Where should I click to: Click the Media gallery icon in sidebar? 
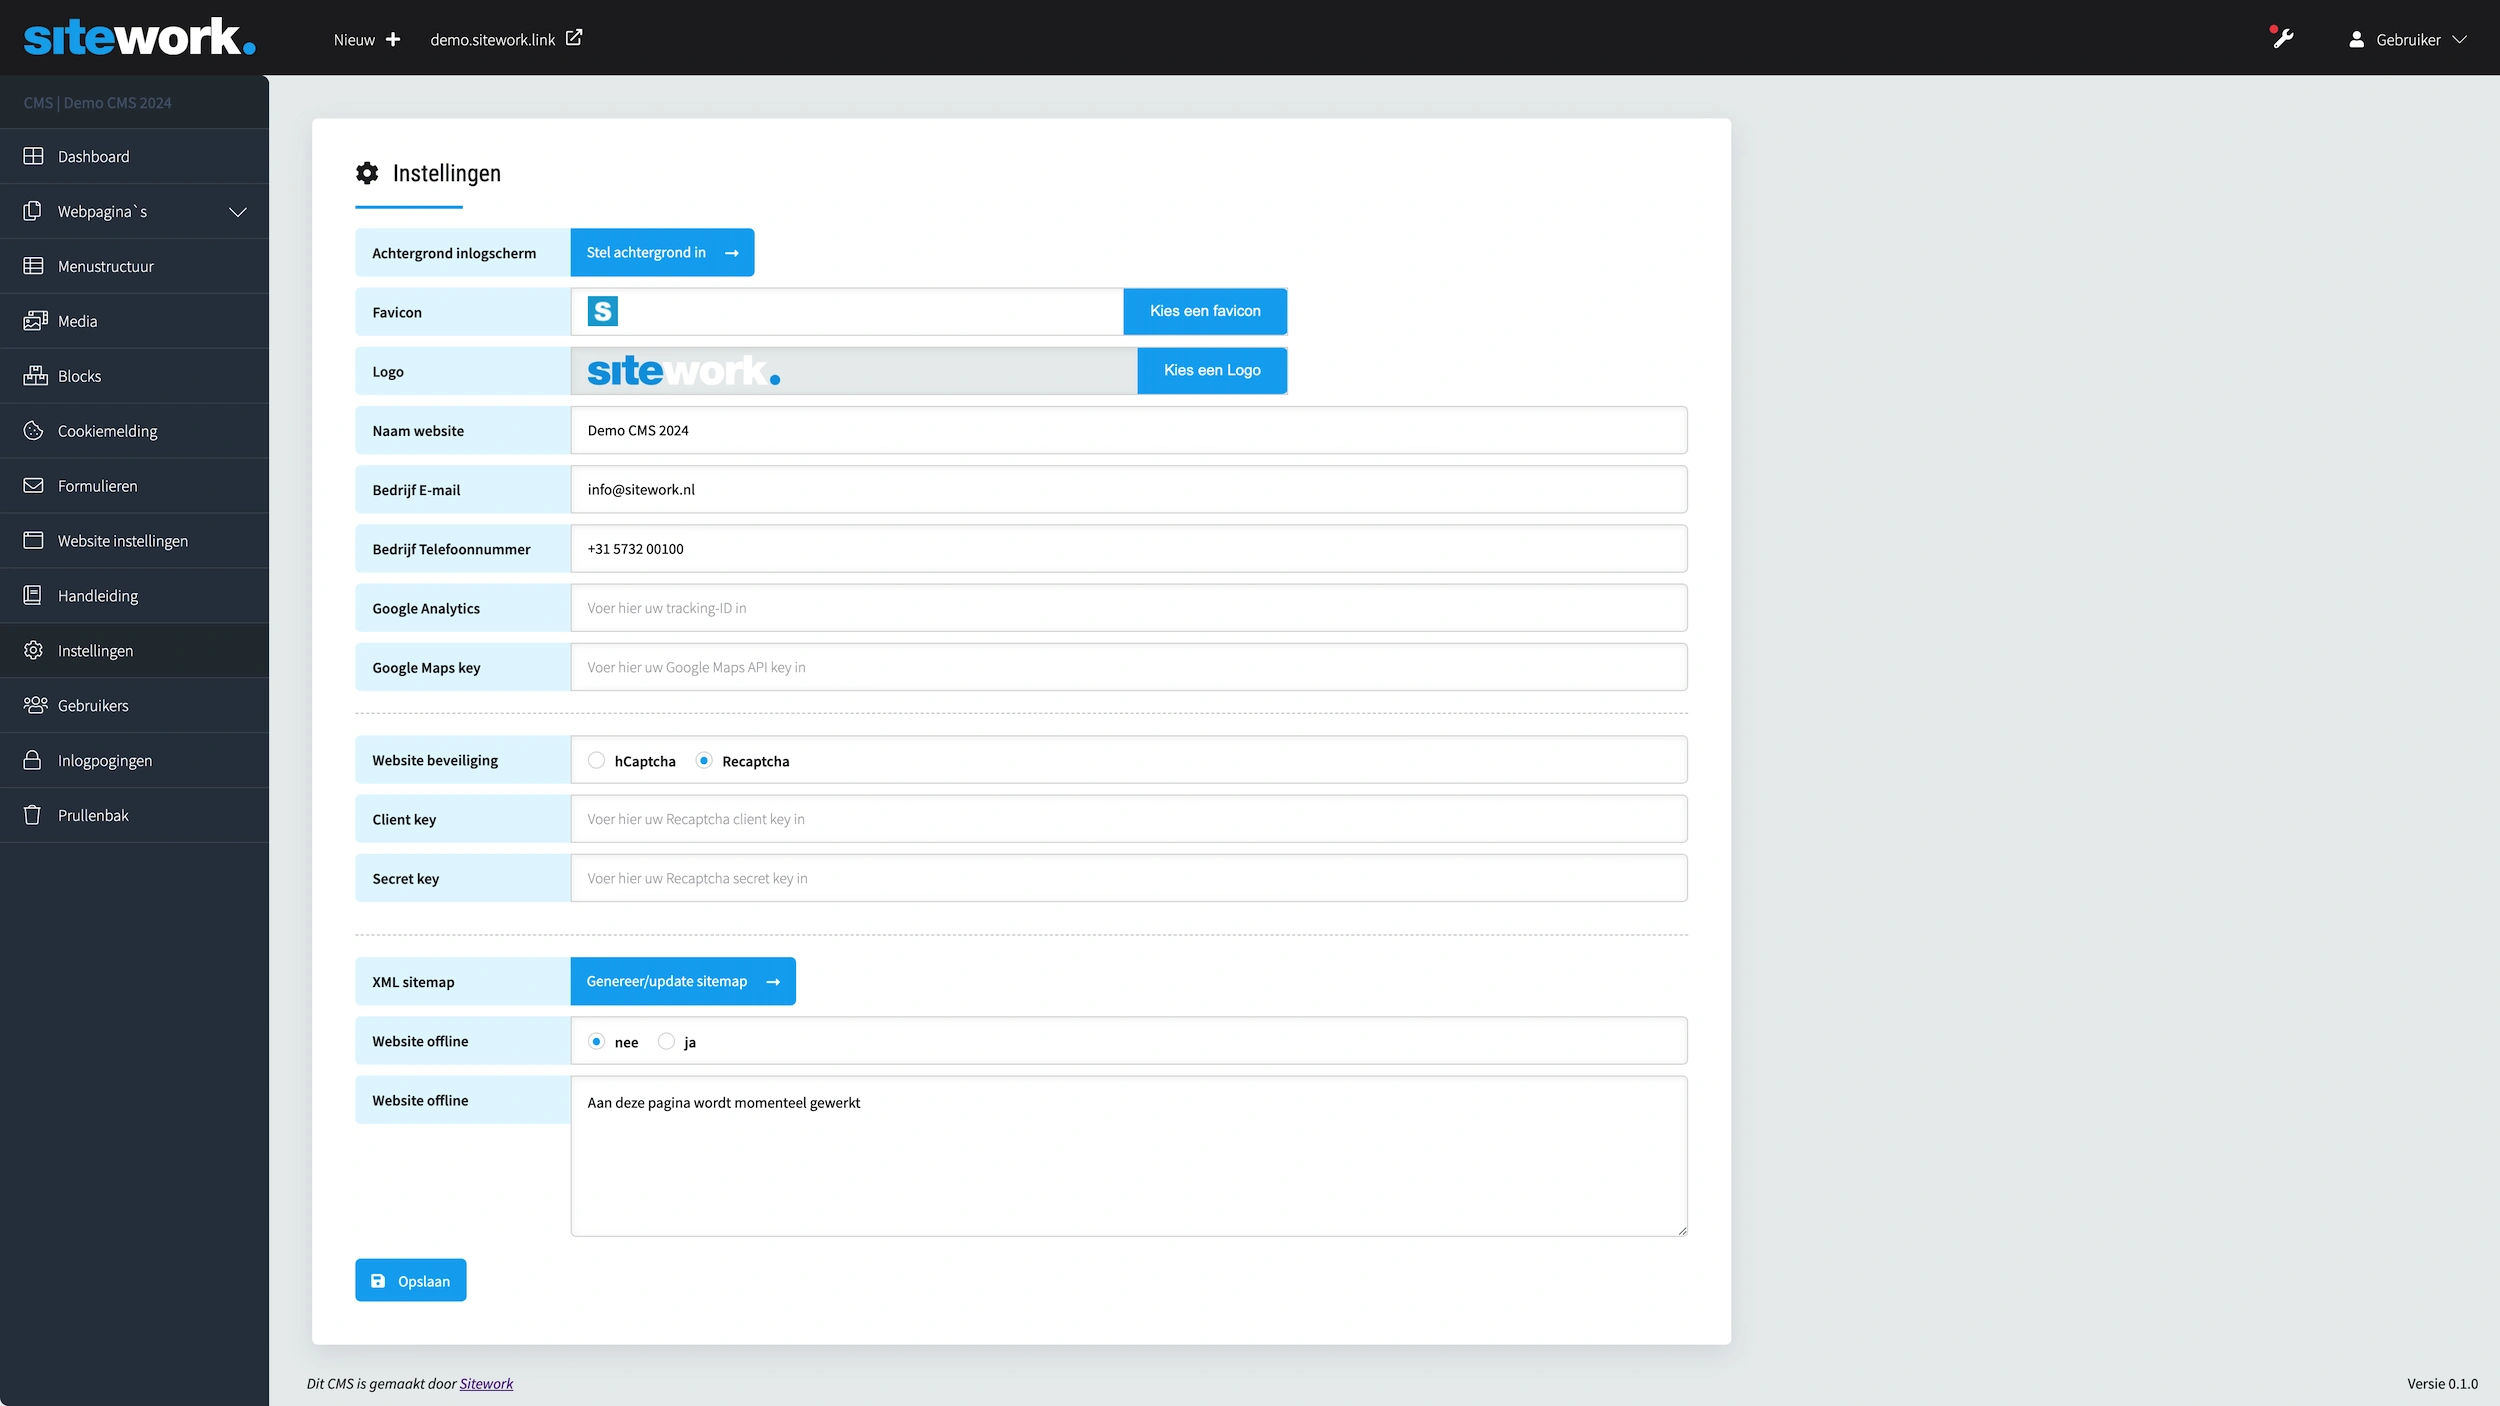click(35, 321)
